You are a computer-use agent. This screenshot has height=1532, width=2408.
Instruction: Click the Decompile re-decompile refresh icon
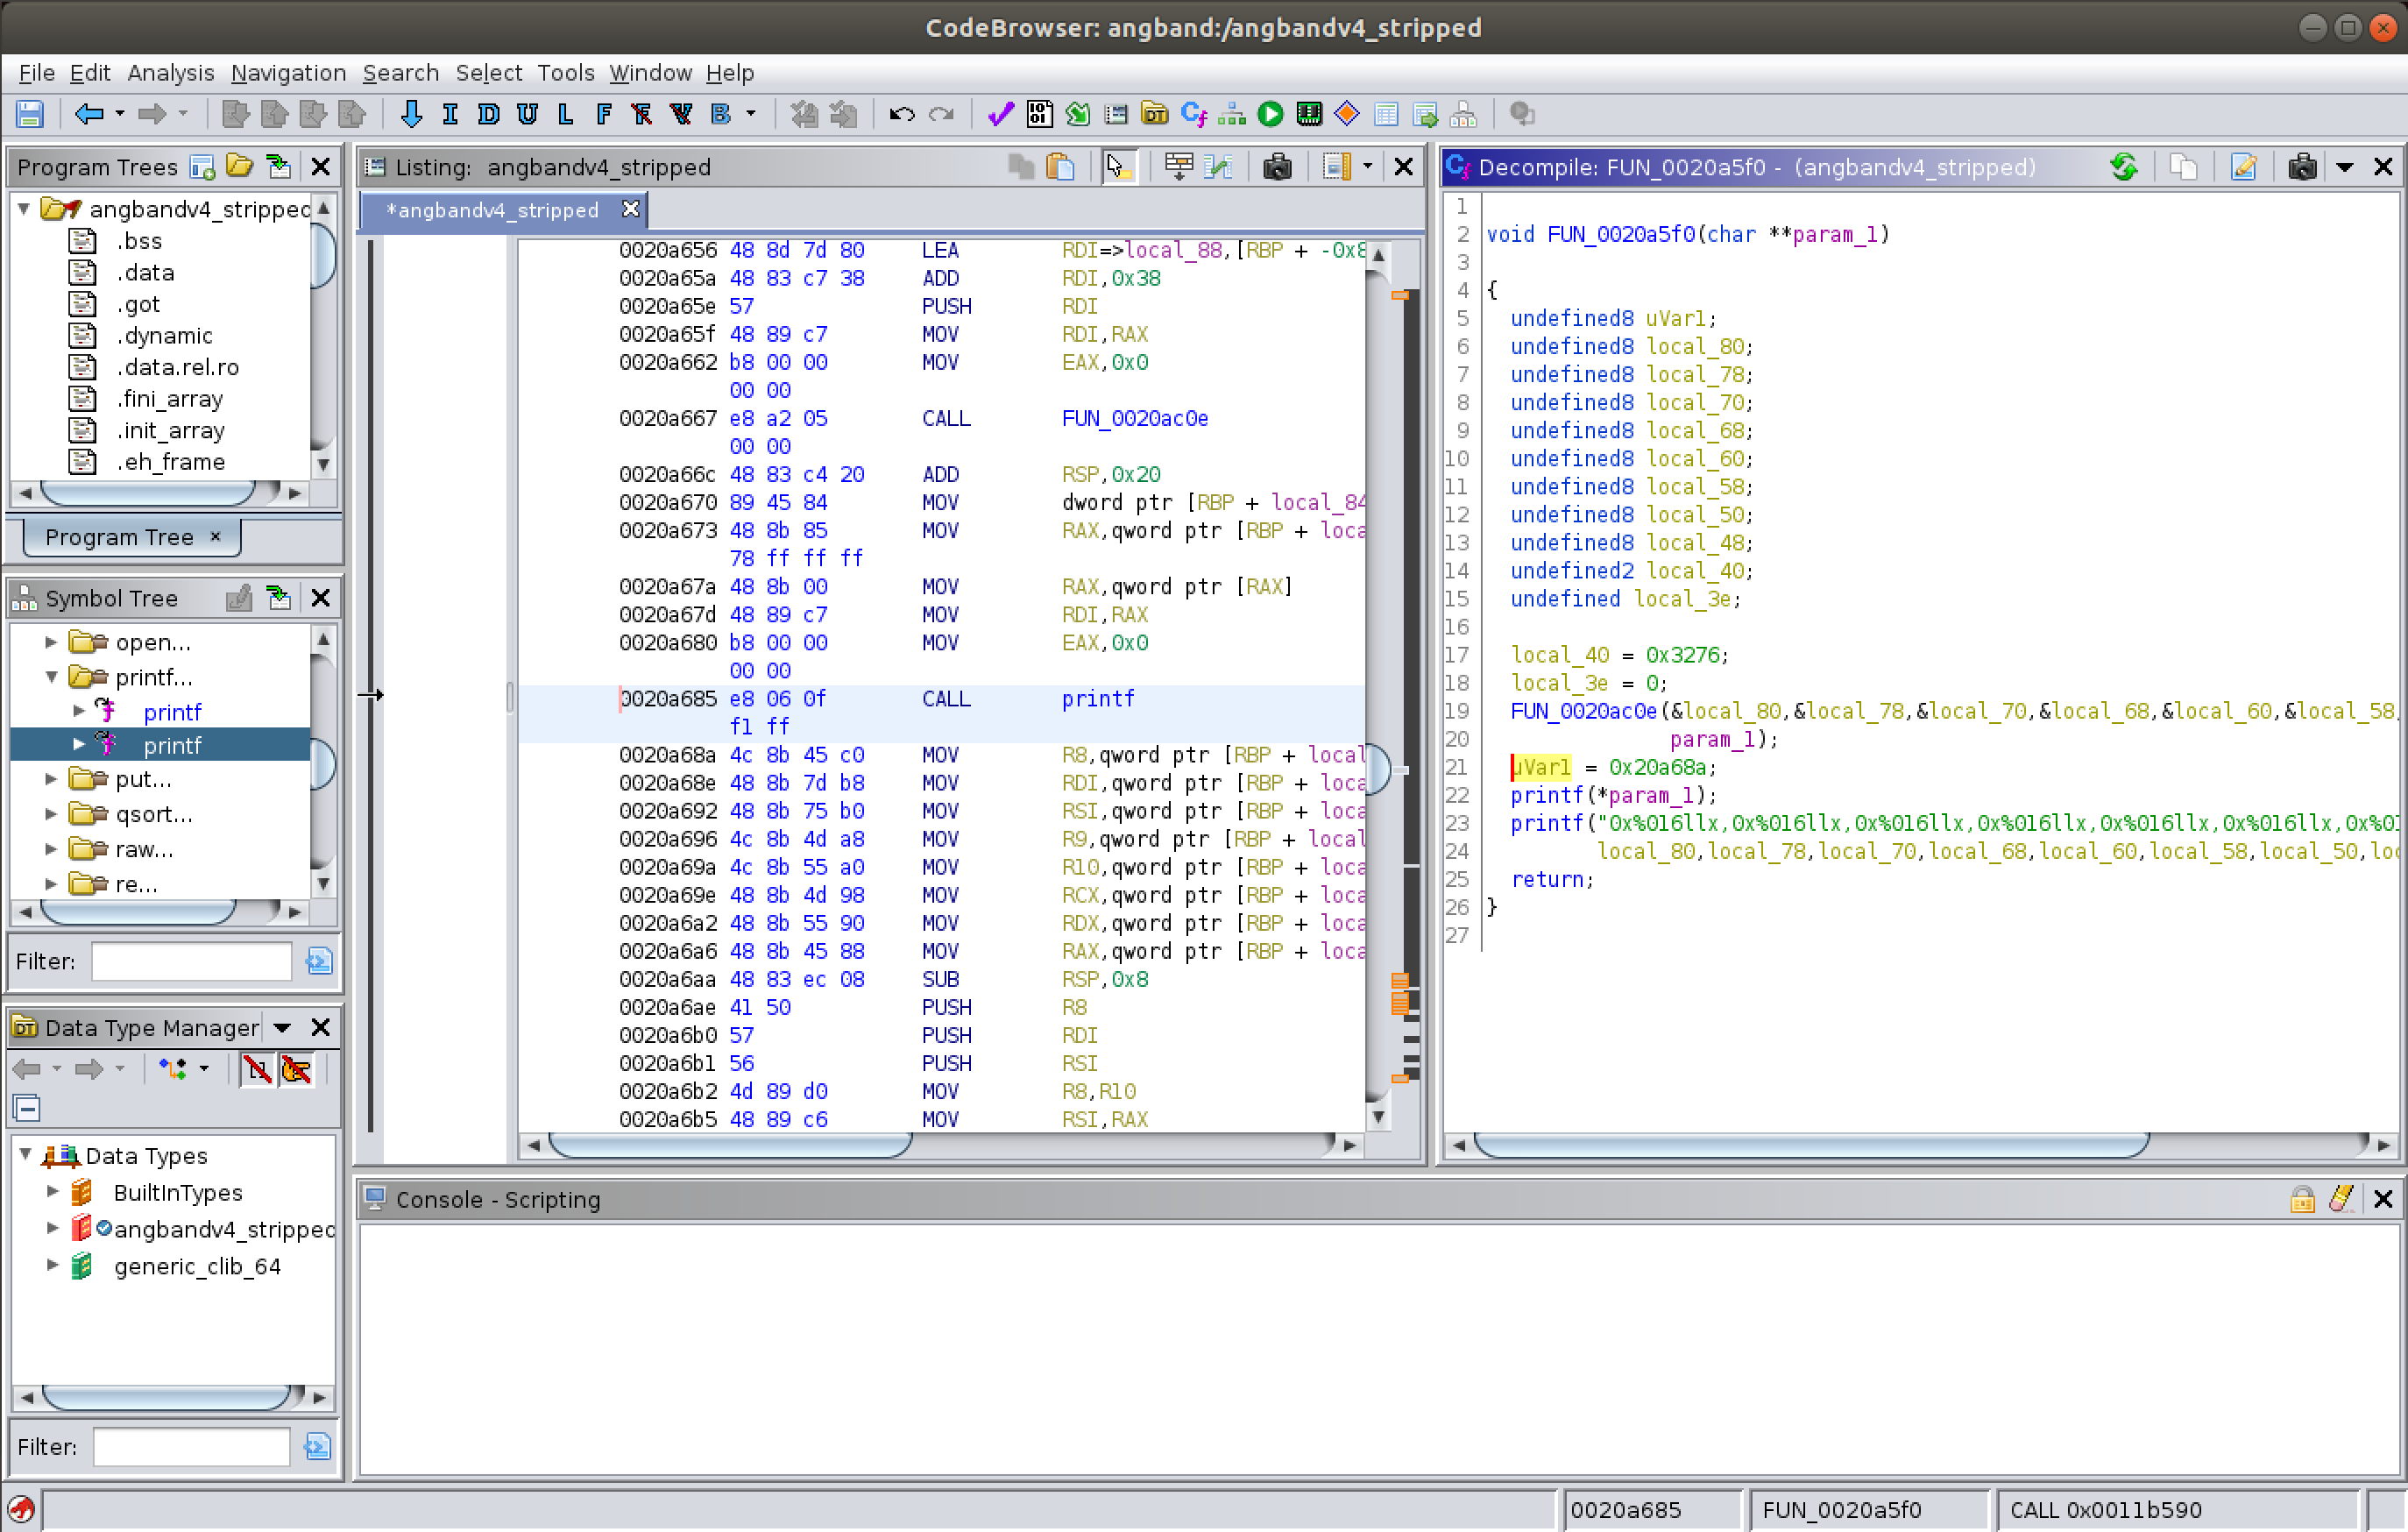[2124, 167]
